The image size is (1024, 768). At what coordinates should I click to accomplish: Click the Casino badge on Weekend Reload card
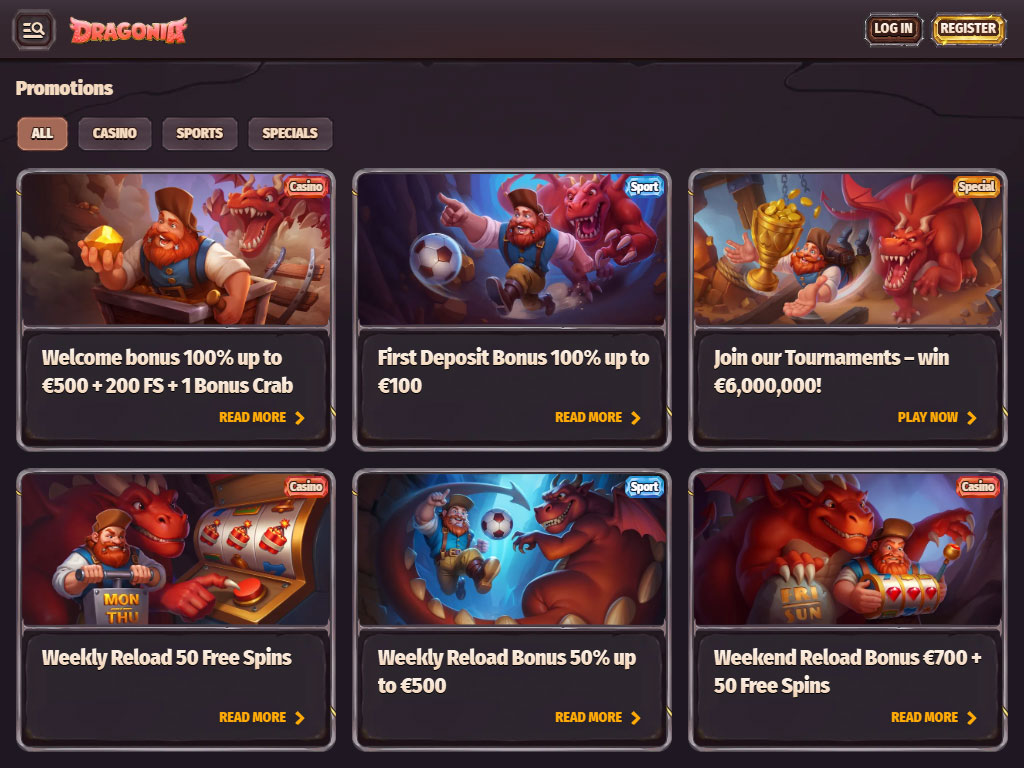click(x=978, y=487)
